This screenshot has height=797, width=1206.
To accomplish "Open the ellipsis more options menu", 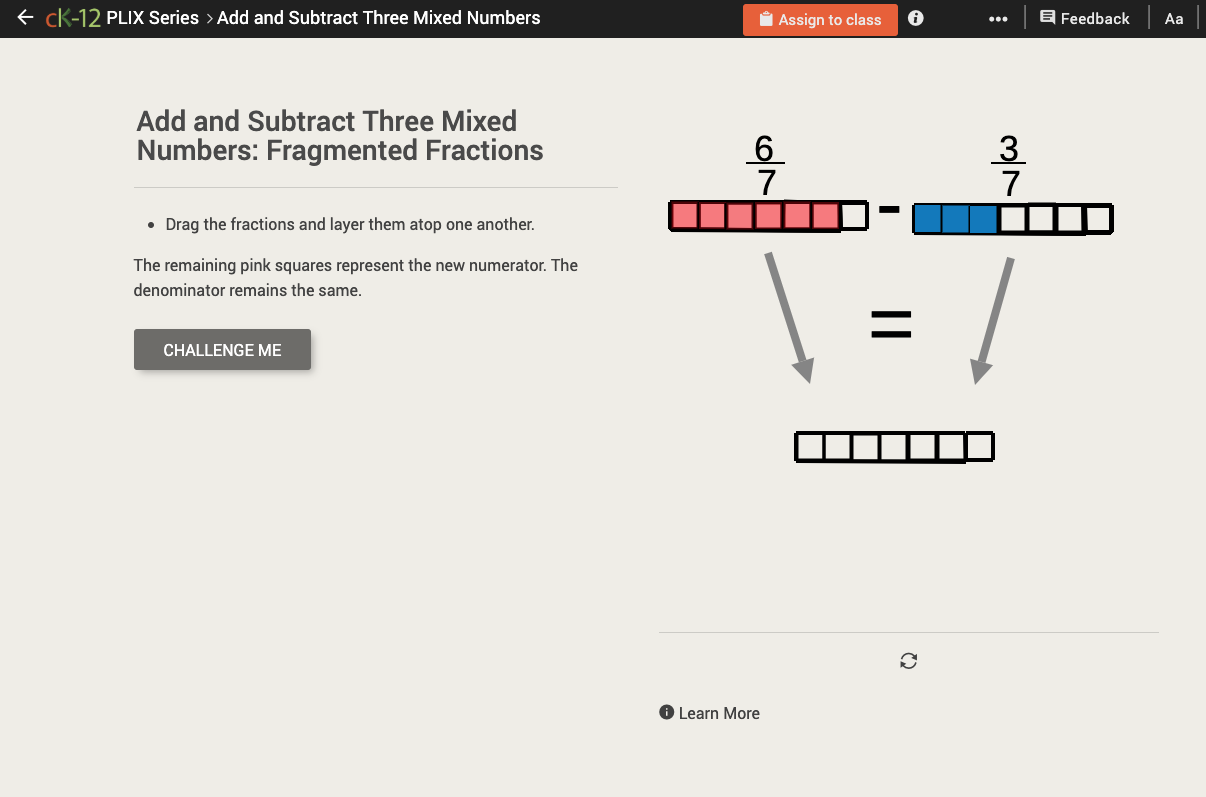I will [x=998, y=18].
